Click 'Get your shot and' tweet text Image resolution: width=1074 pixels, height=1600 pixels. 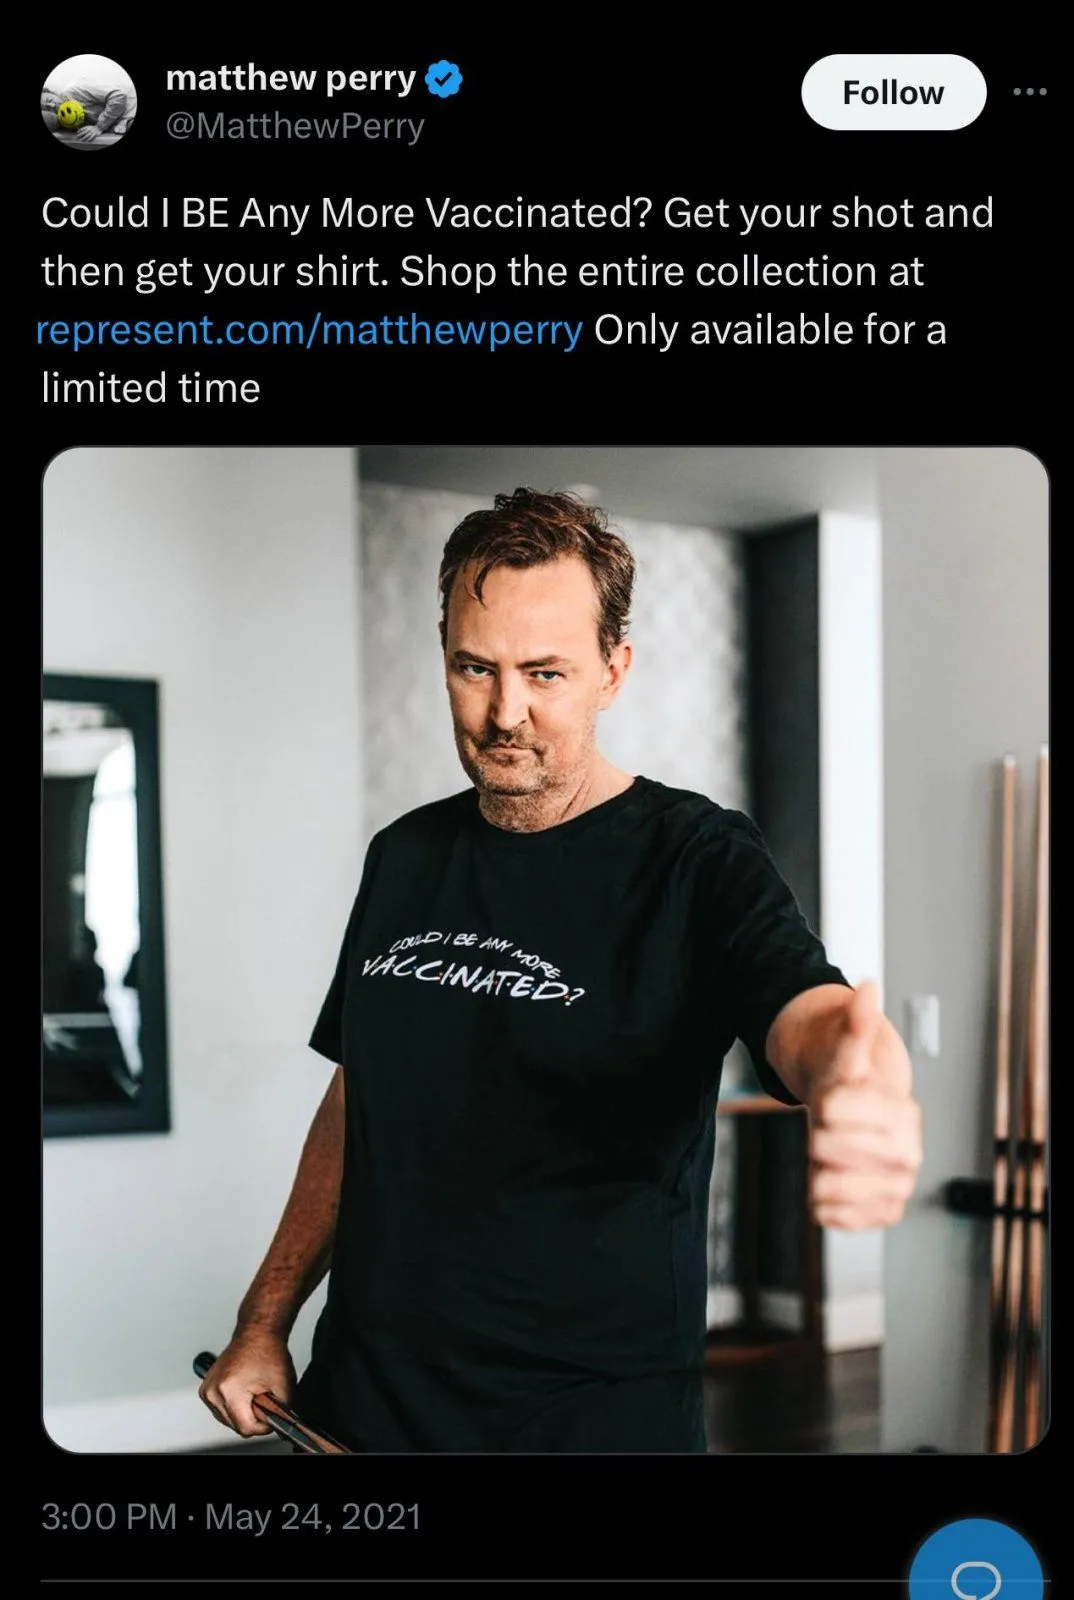(828, 213)
